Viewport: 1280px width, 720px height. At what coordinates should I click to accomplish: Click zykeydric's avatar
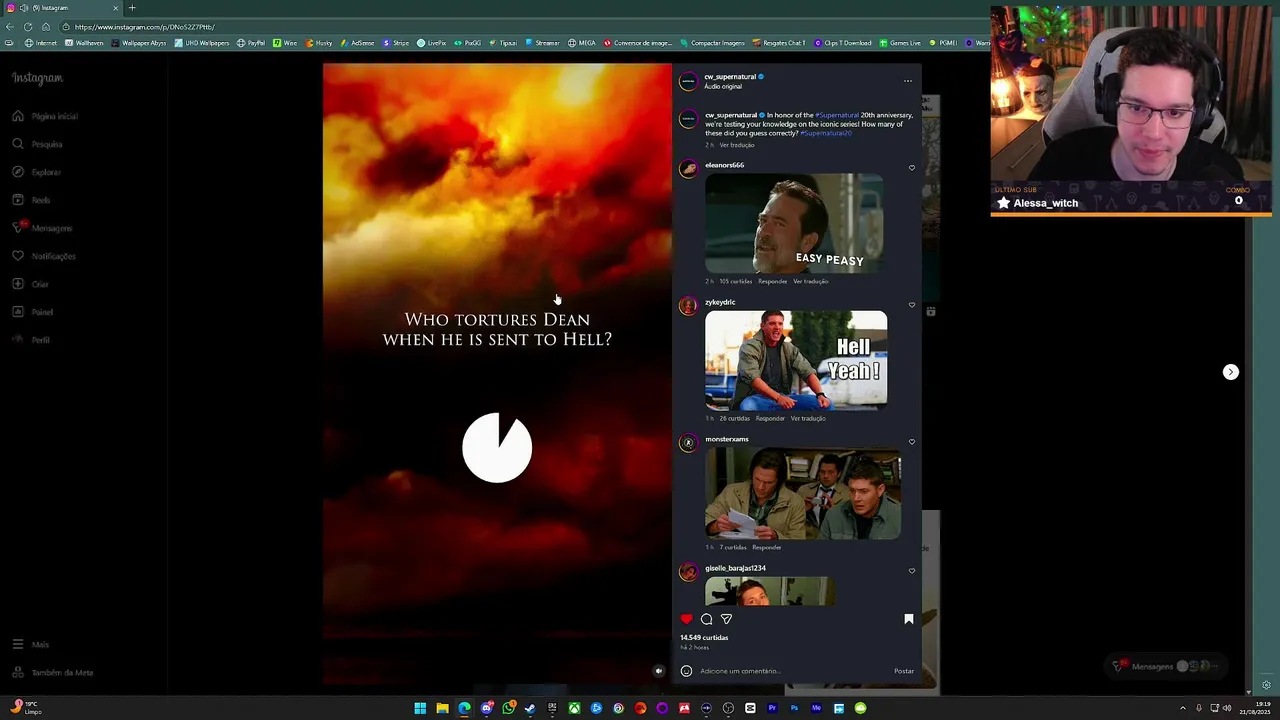(688, 306)
